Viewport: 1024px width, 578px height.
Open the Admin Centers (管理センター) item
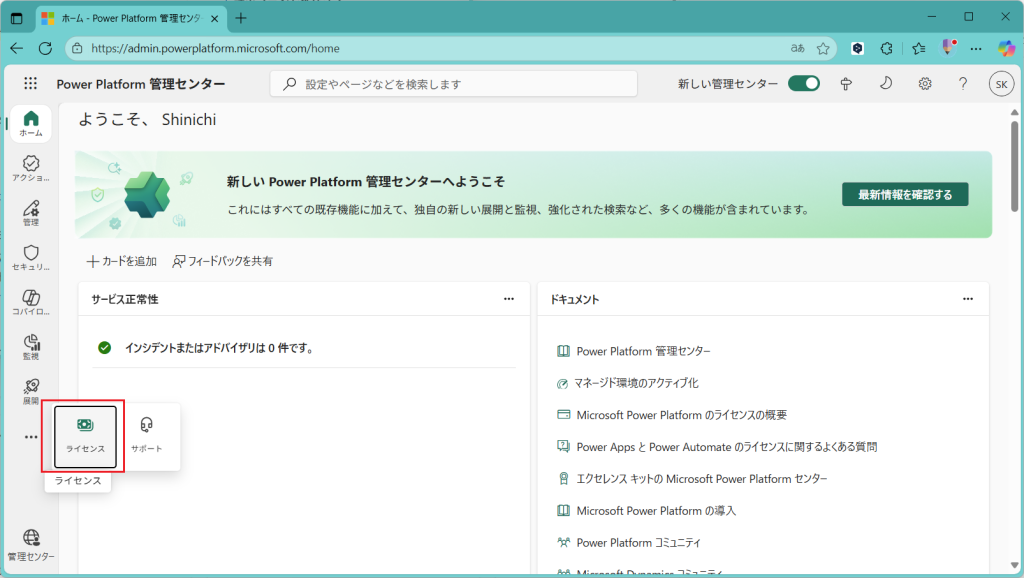coord(31,546)
